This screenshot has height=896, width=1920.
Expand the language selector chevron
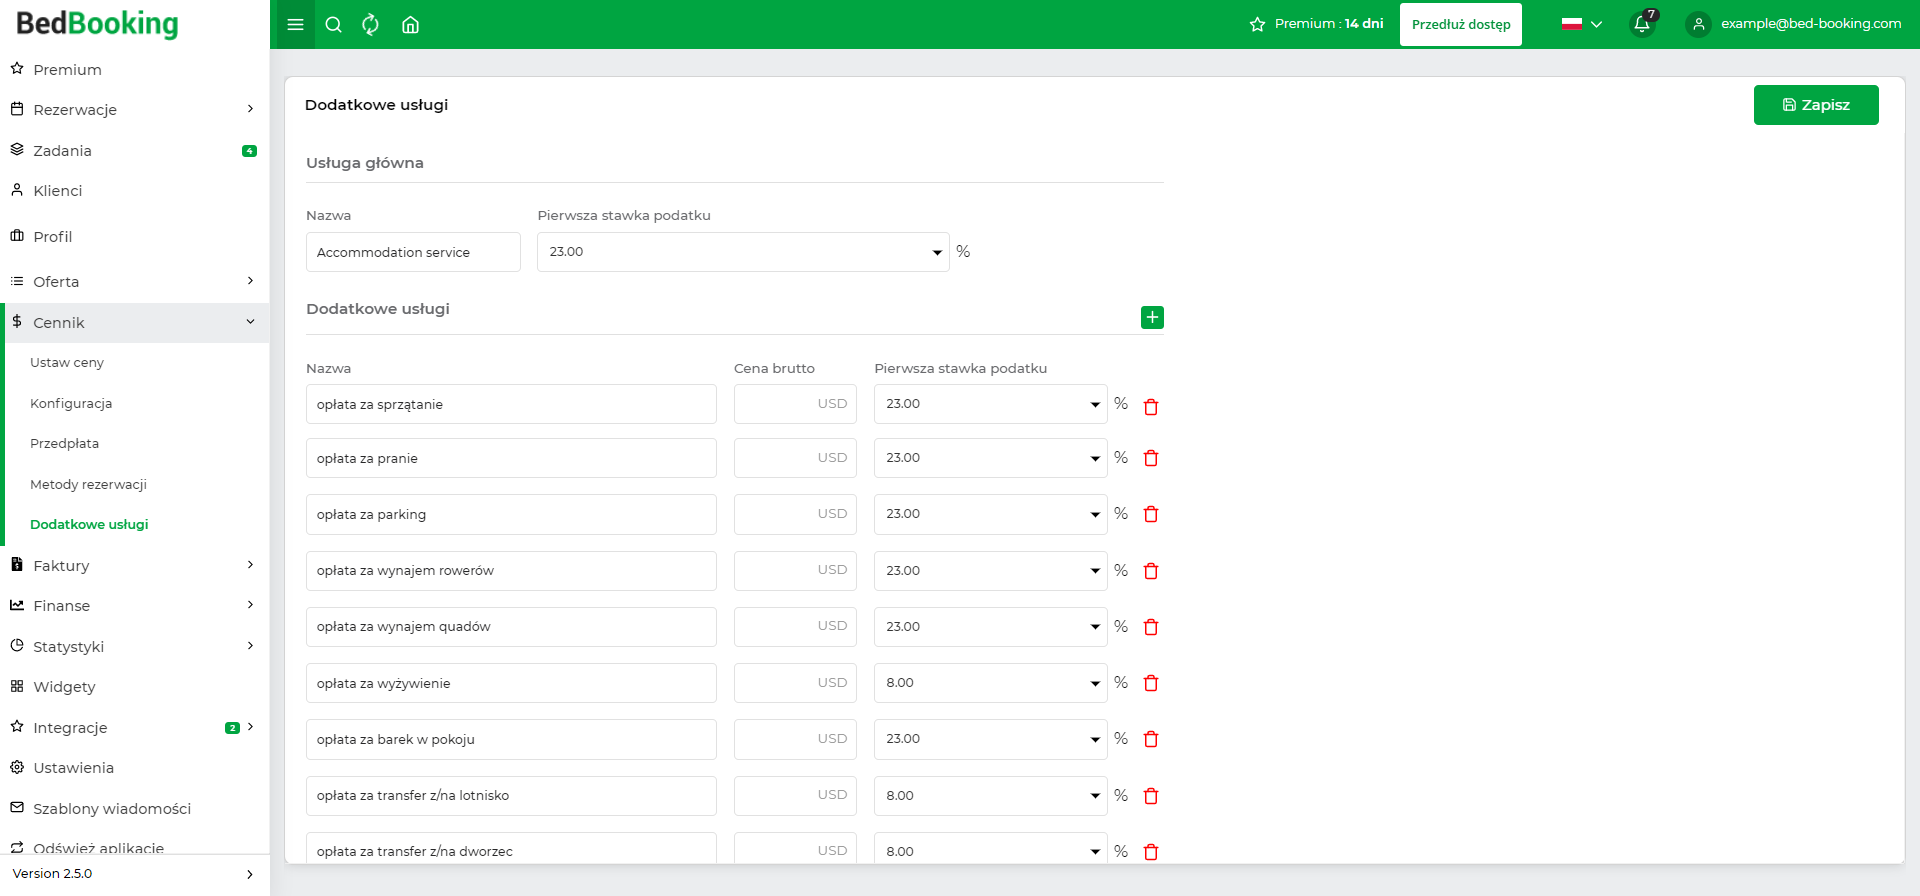[x=1596, y=24]
